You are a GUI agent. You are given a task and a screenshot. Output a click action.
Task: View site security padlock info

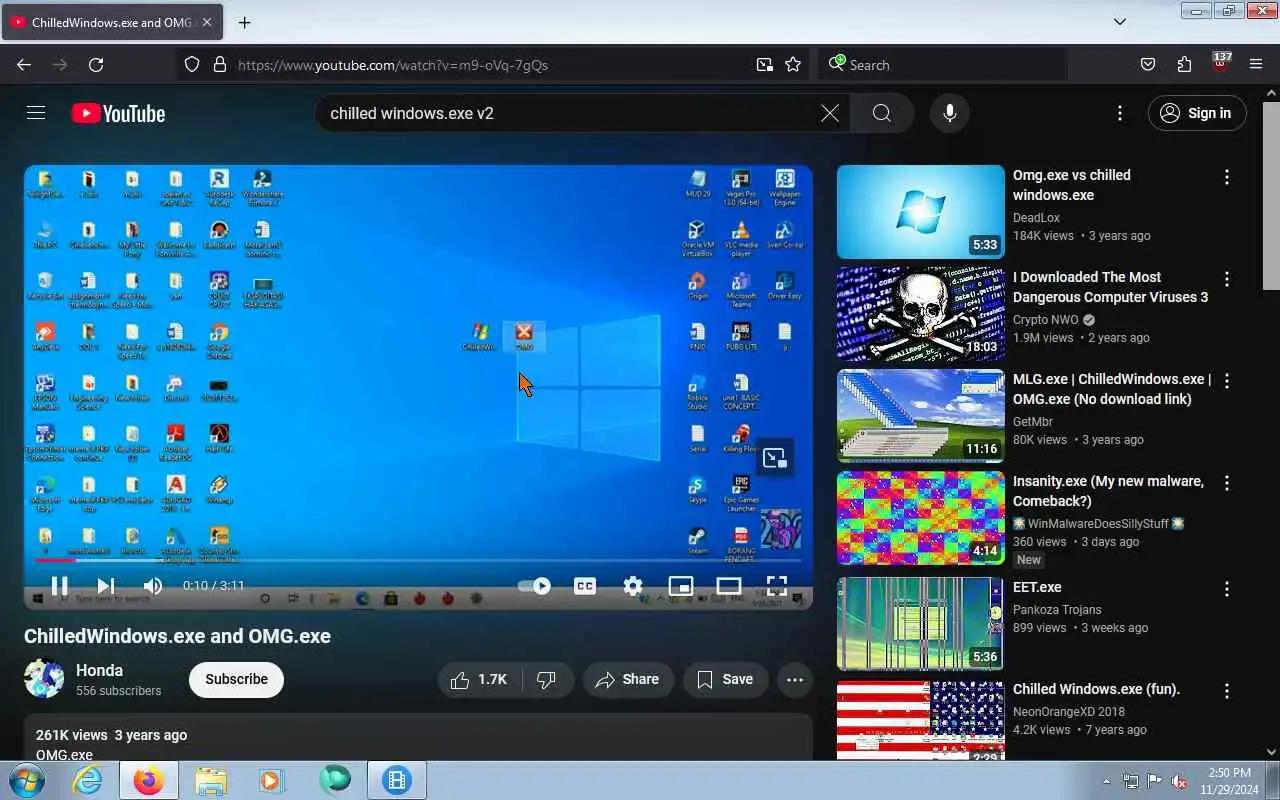pos(220,65)
